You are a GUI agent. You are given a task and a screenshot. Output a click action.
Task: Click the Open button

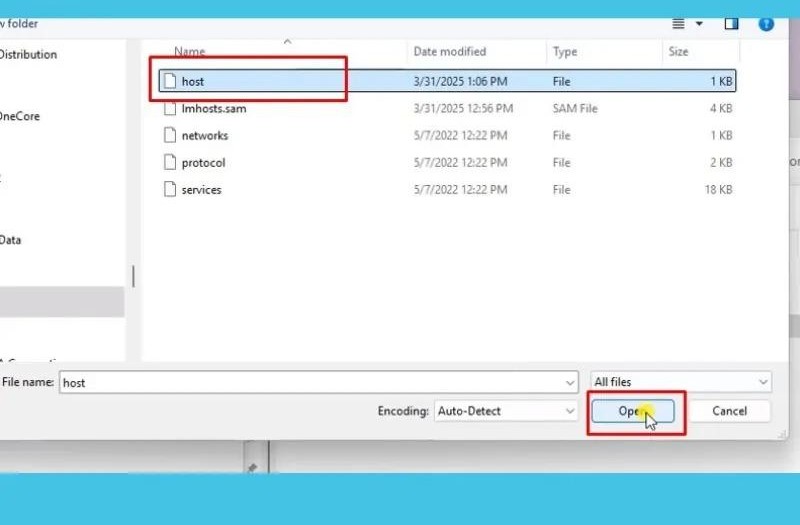tap(633, 411)
